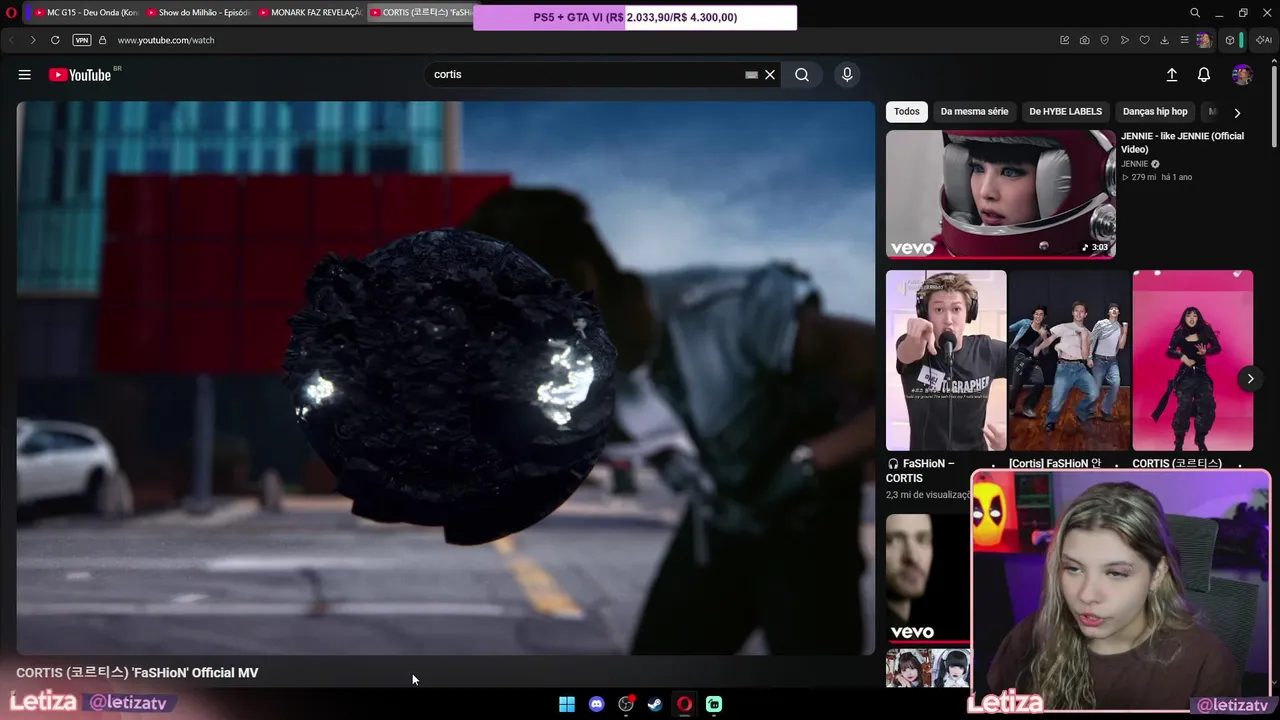Open Short with pink background dancer
The height and width of the screenshot is (720, 1280).
pos(1193,360)
